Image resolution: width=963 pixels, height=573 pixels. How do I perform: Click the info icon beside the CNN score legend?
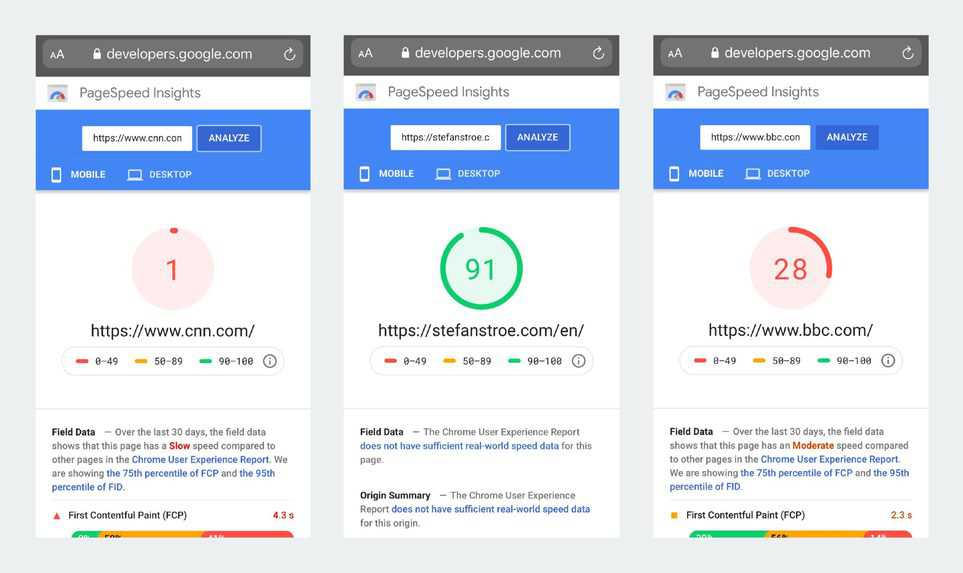270,361
